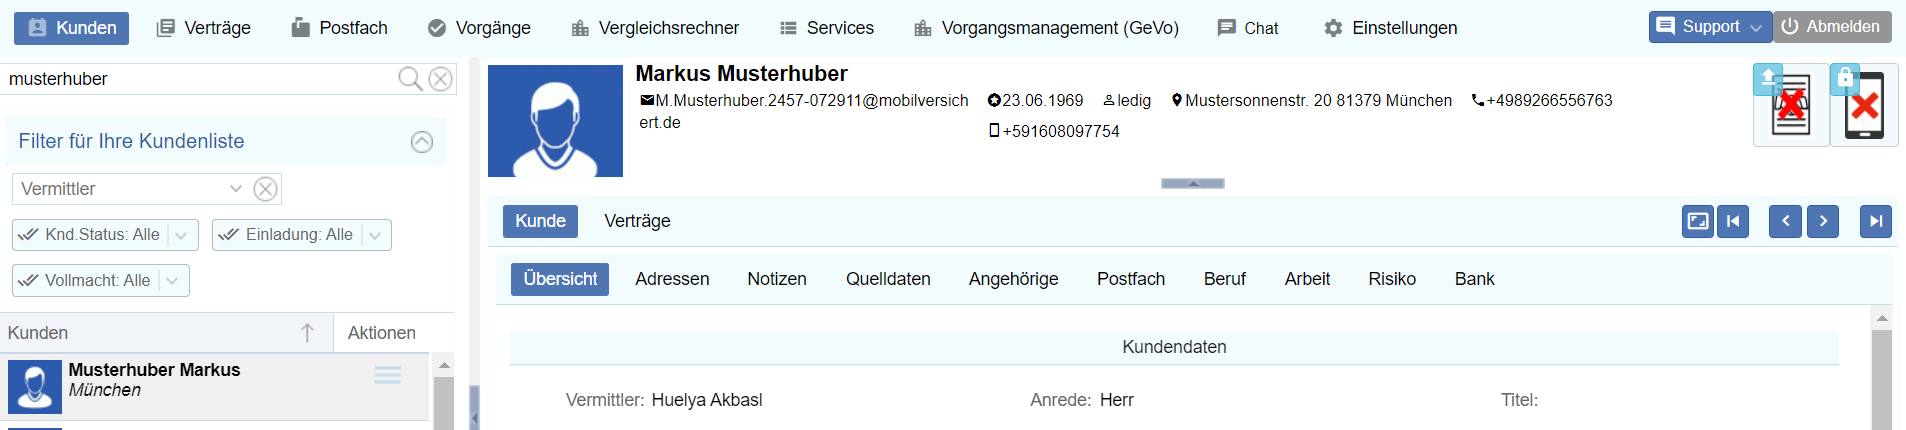Toggle fullscreen view of customer panel

click(x=1698, y=221)
